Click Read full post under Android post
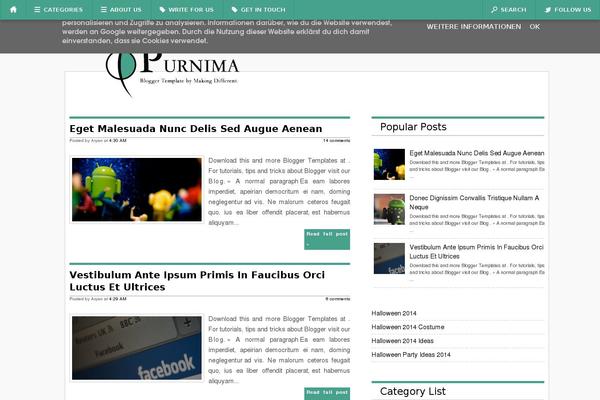Screen dimensions: 600x400 click(327, 239)
